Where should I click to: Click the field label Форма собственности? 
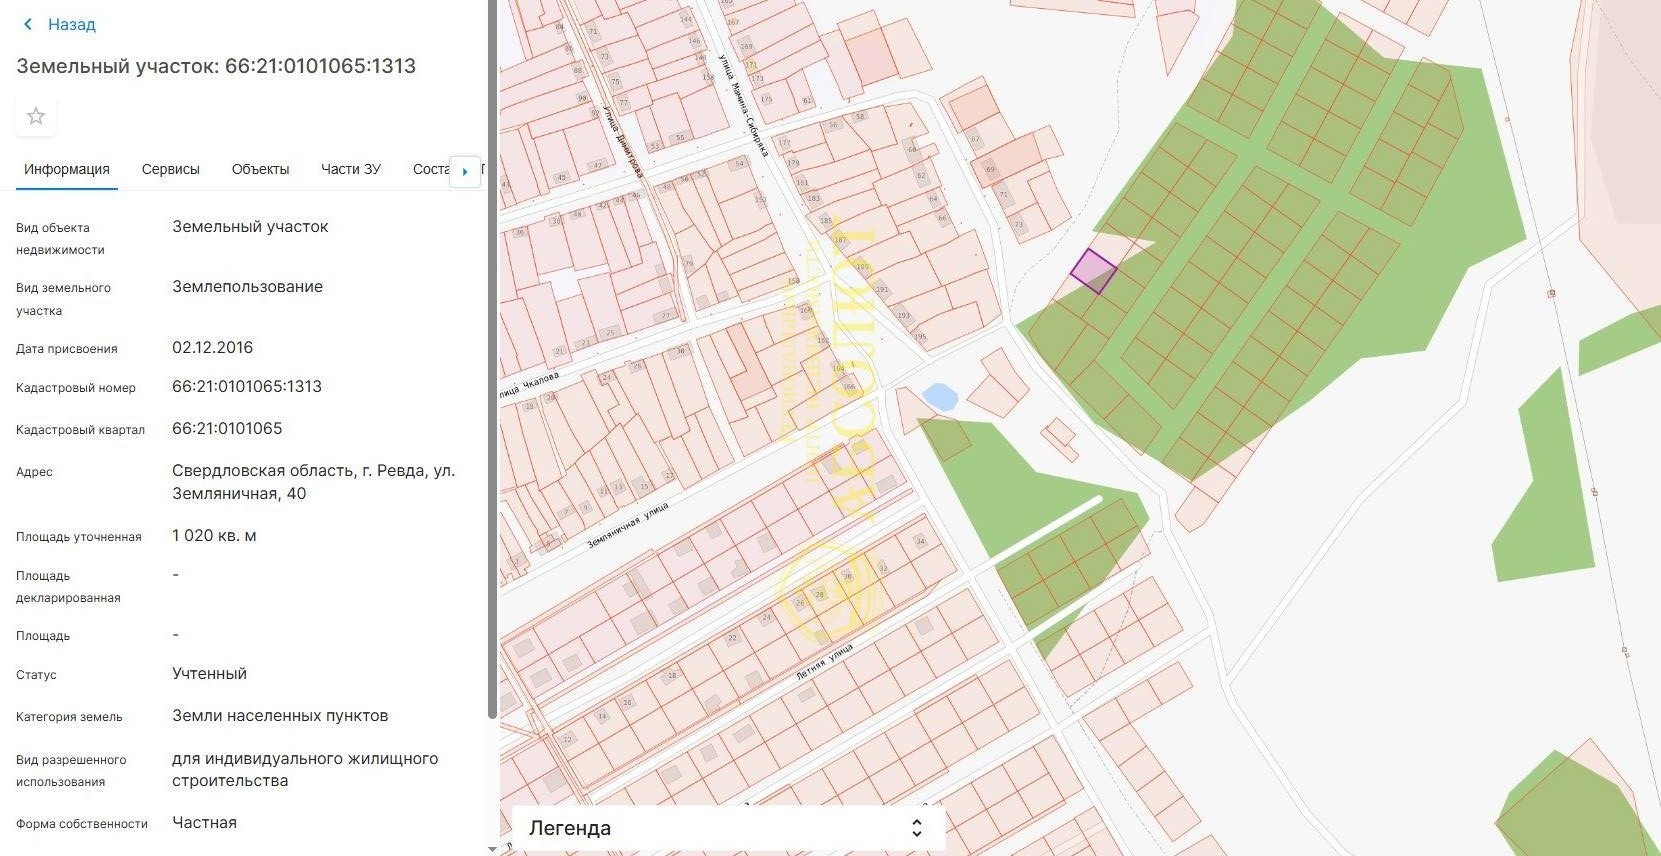click(82, 824)
